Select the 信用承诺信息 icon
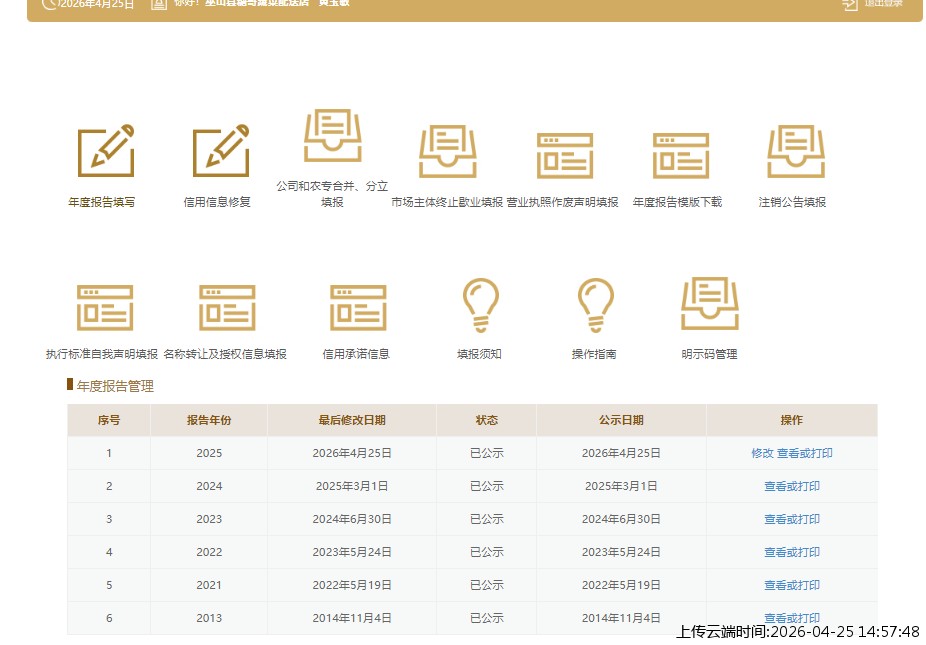The height and width of the screenshot is (645, 926). [357, 307]
